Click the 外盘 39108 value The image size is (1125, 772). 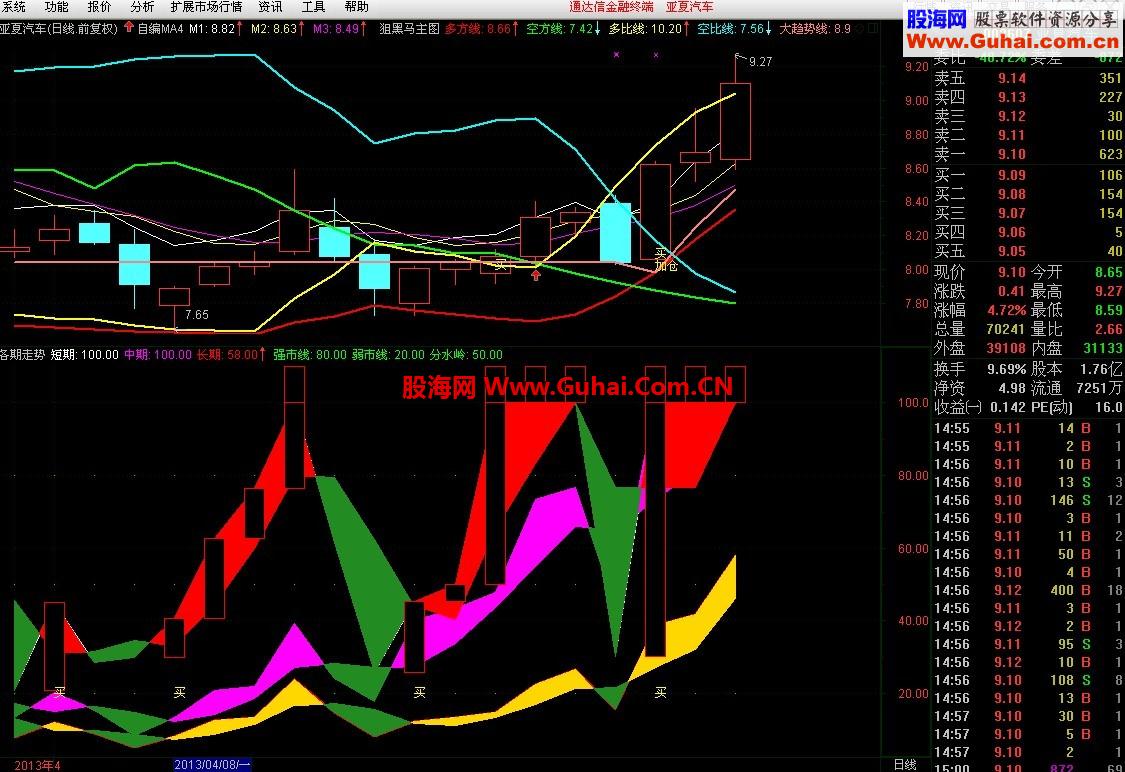[x=1006, y=348]
